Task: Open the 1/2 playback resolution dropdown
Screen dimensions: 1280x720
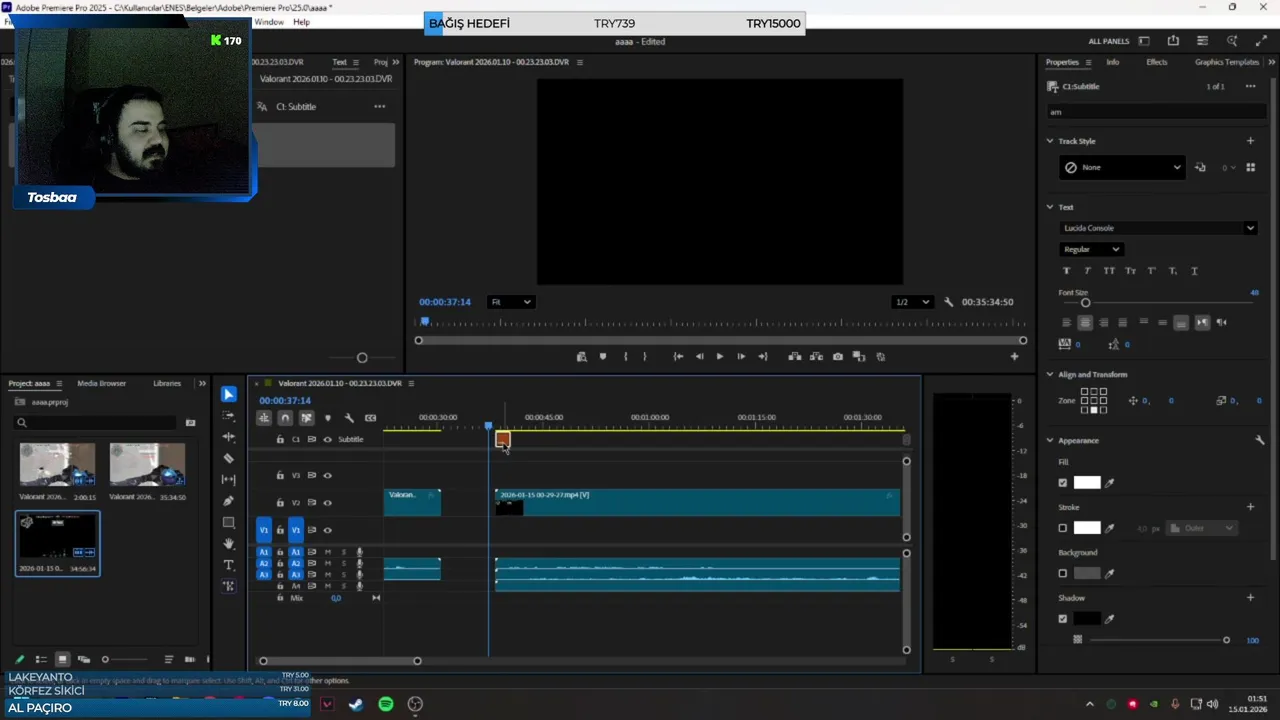Action: tap(912, 302)
